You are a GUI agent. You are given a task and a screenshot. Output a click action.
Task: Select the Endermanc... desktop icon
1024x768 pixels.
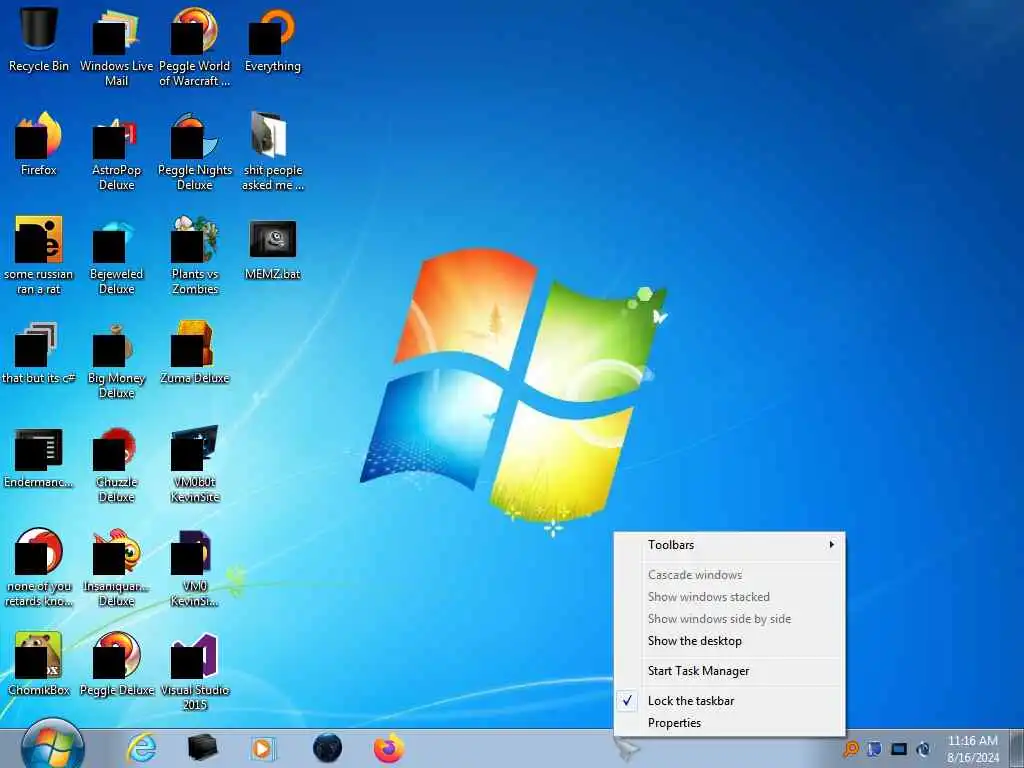pyautogui.click(x=39, y=457)
